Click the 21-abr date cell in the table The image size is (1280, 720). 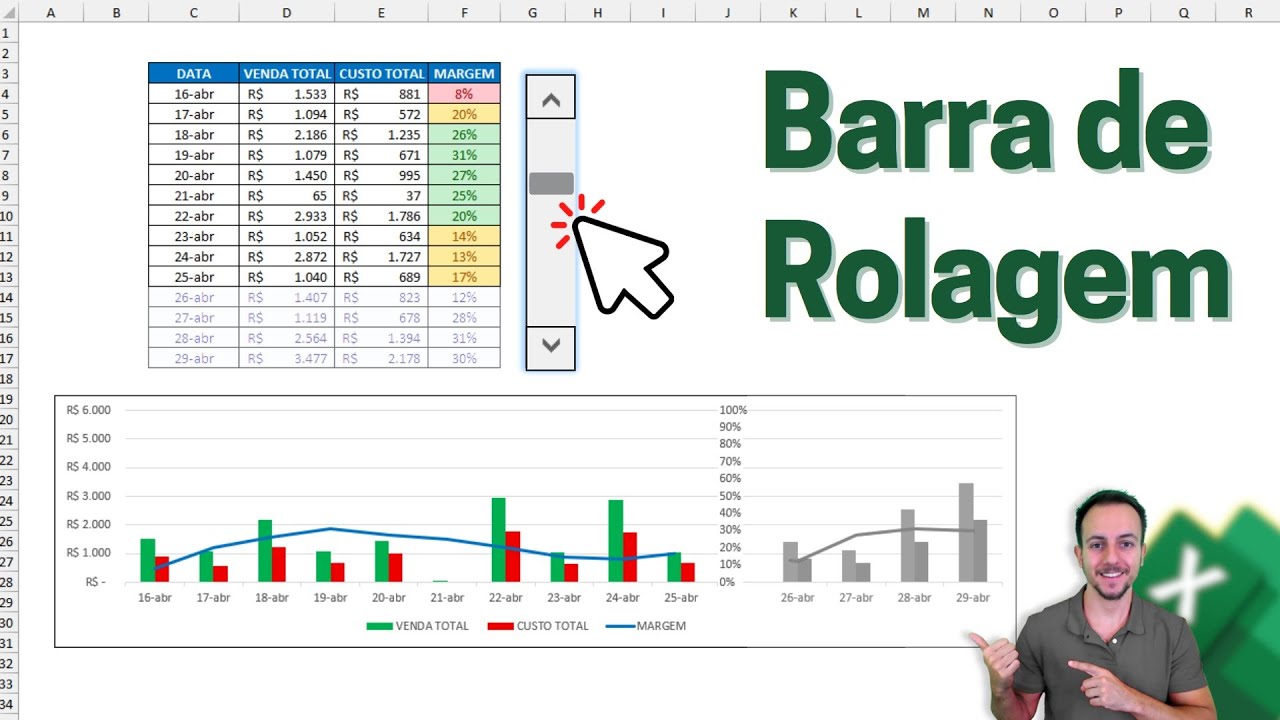pyautogui.click(x=194, y=196)
